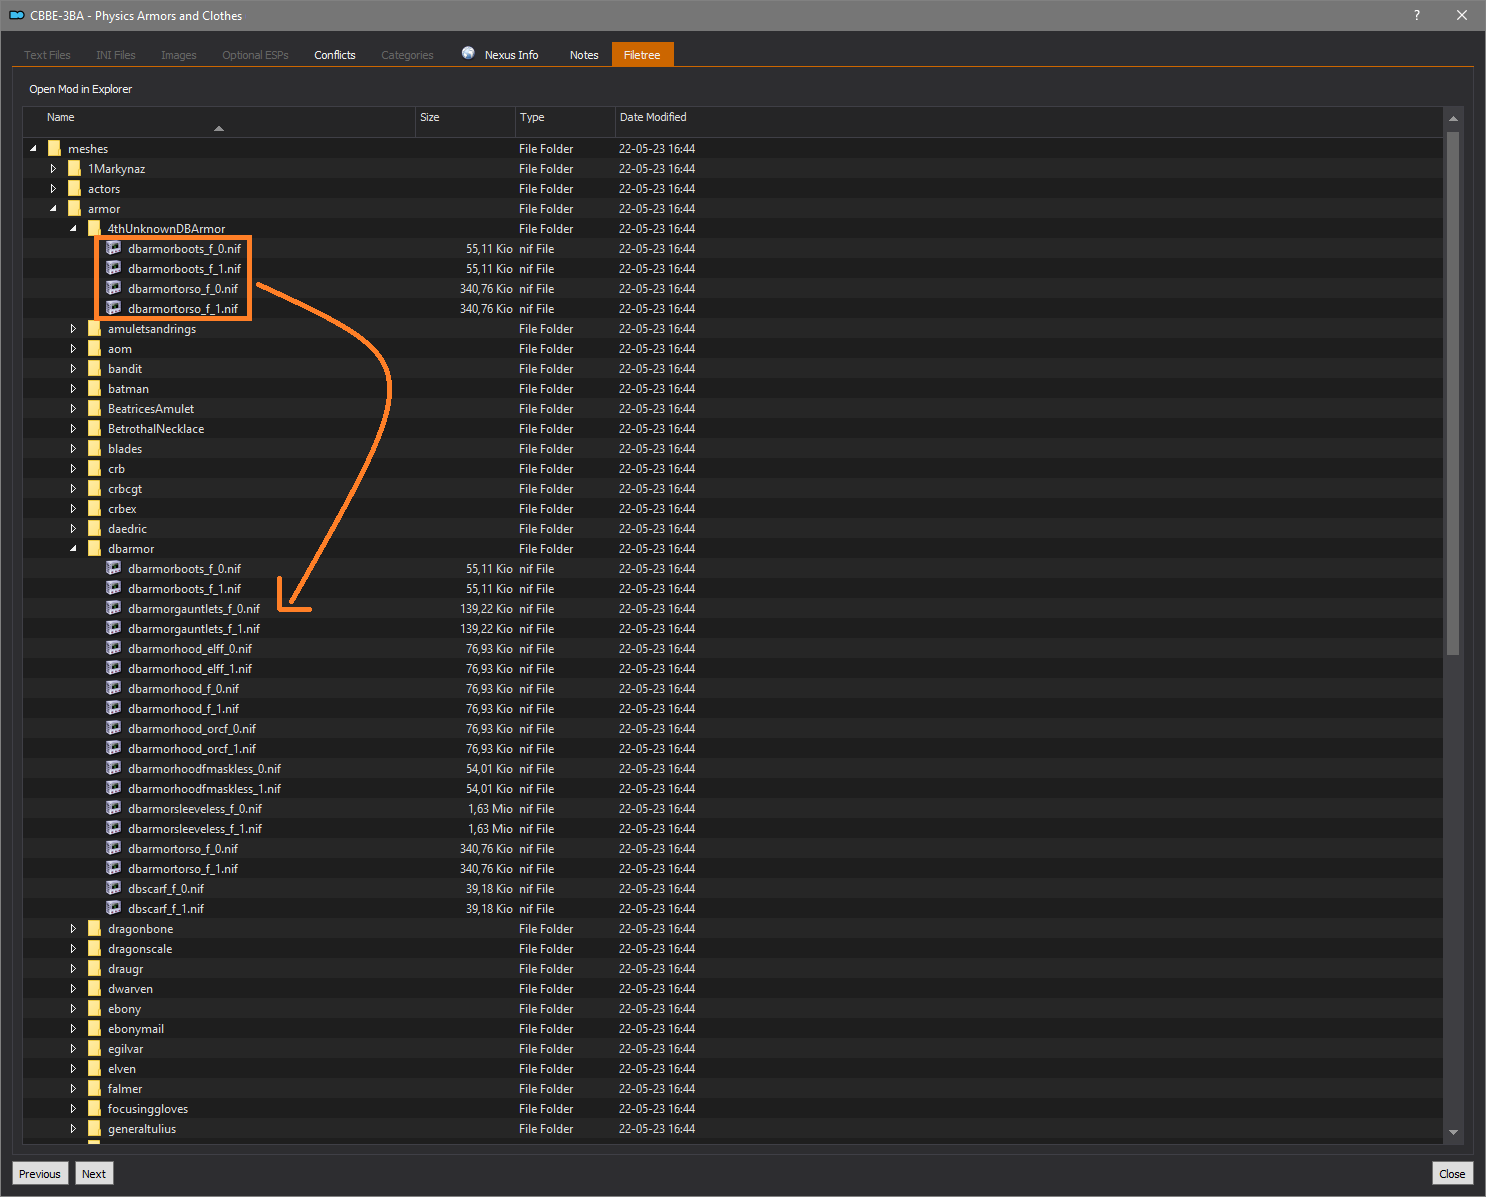
Task: Select dbarmorhoodfmaskless_0.nif file row
Action: 733,768
